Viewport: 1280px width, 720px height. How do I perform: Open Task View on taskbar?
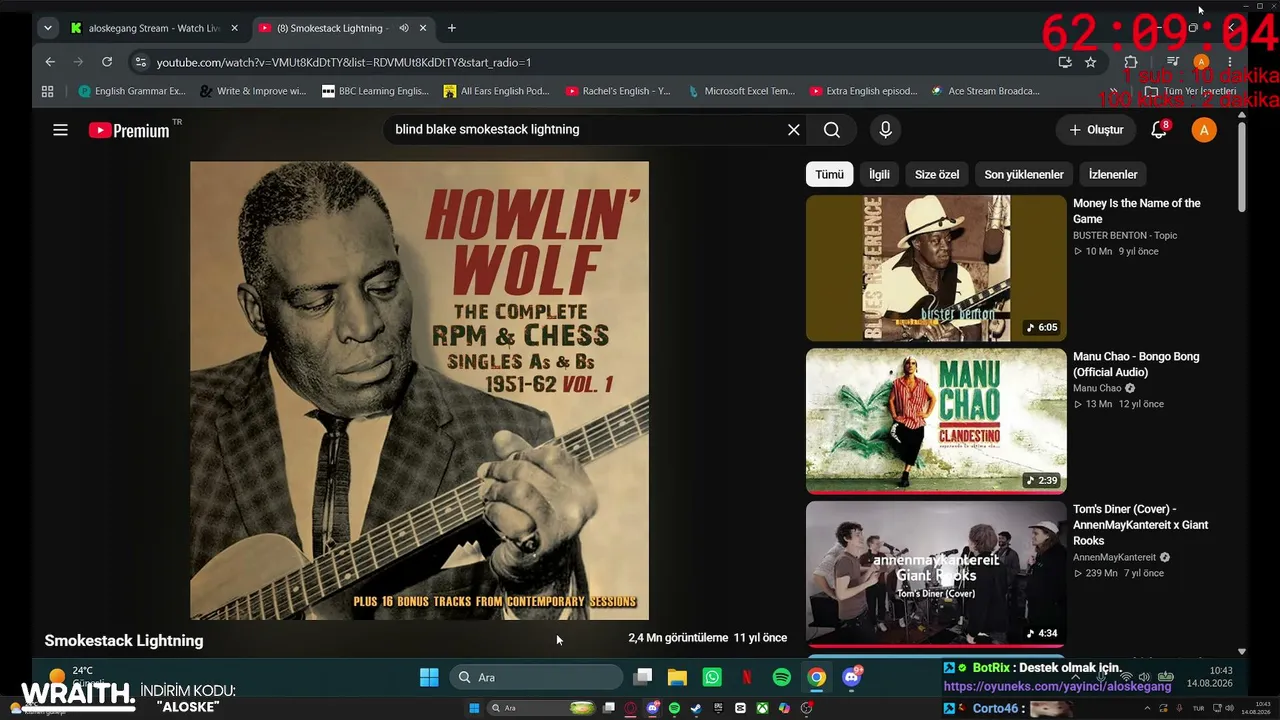(643, 678)
